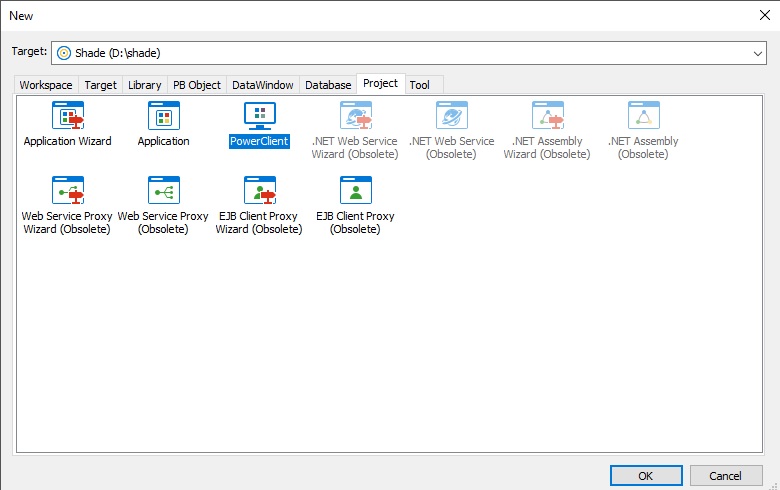Select the .NET Assembly Wizard (Obsolete) icon
This screenshot has width=780, height=490.
[x=548, y=115]
